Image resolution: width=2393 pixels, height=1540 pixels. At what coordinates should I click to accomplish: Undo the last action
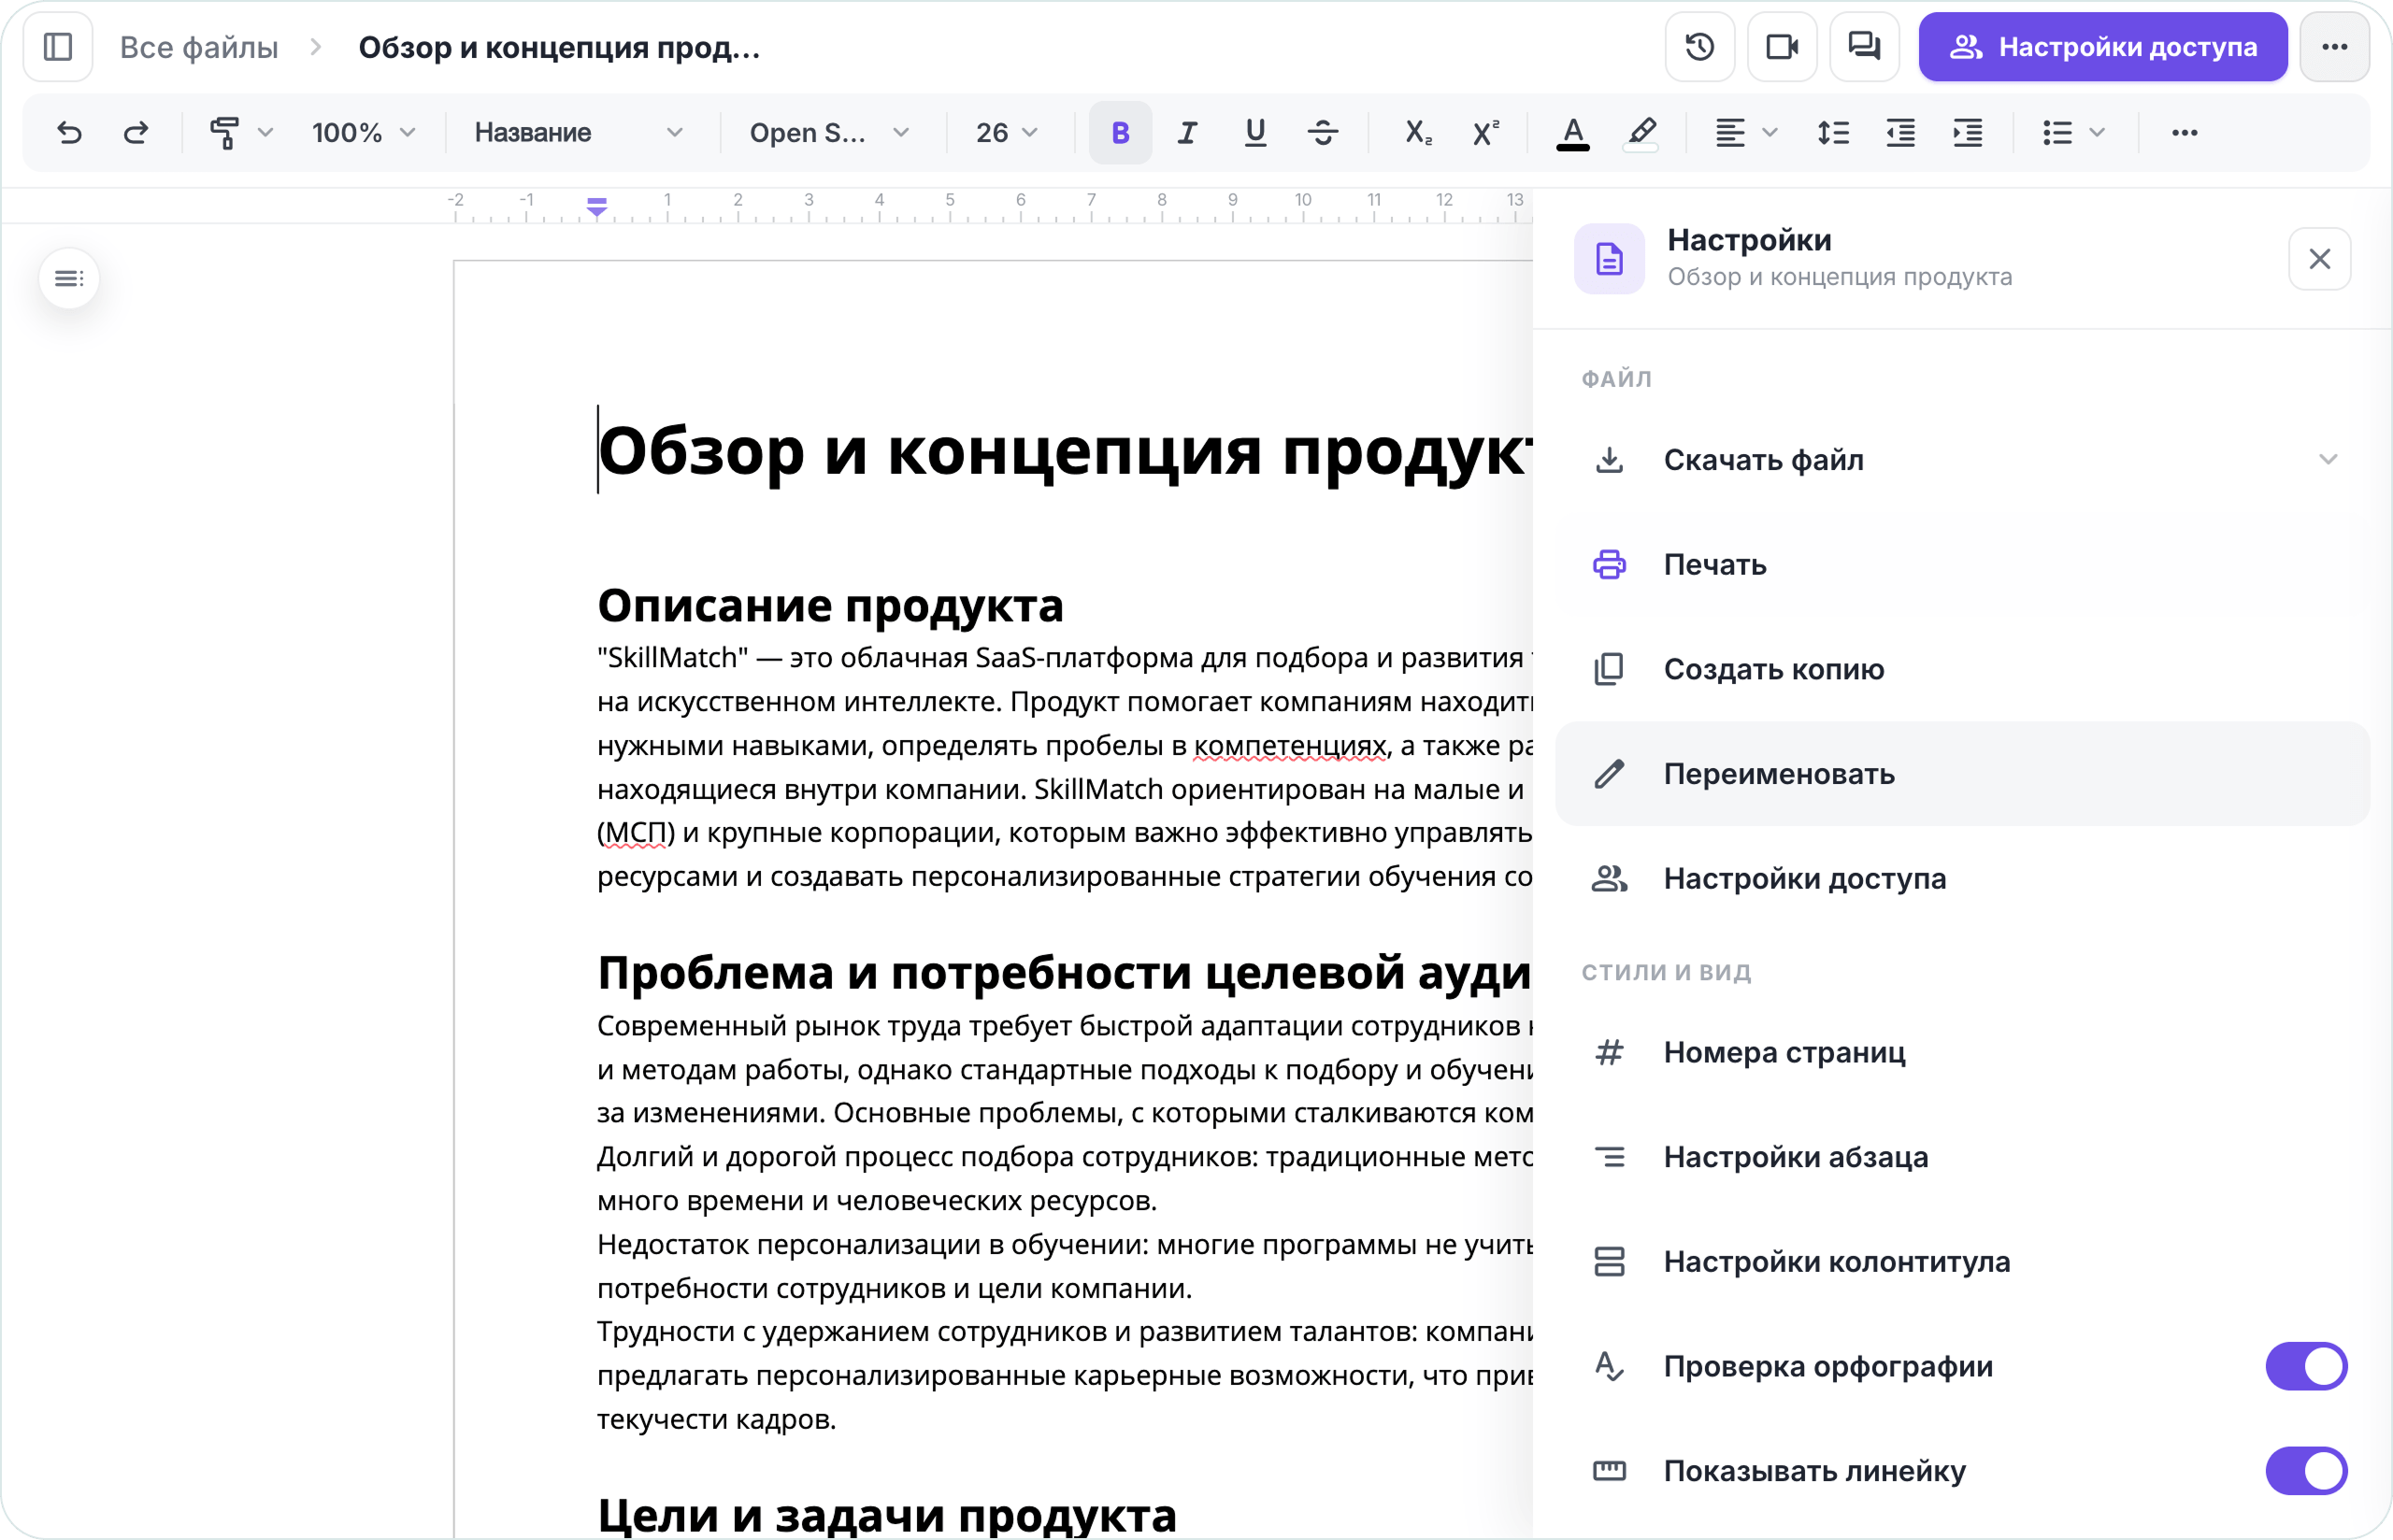[69, 132]
